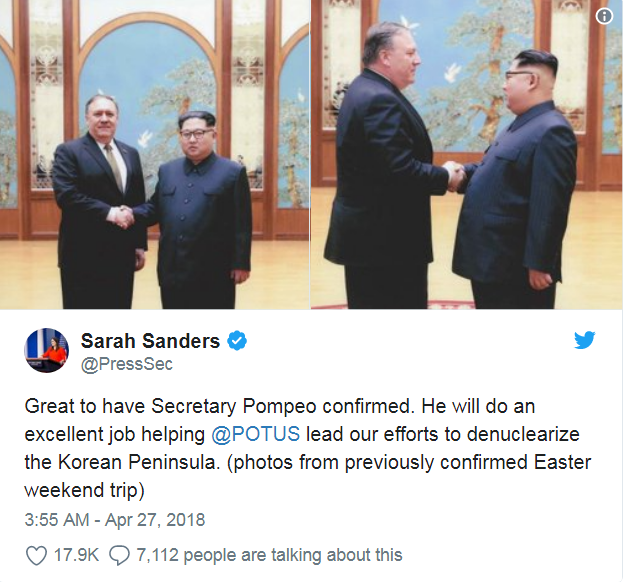Screen dimensions: 625x582
Task: Click the 'weekend trip)' closing tweet line
Action: tap(84, 490)
